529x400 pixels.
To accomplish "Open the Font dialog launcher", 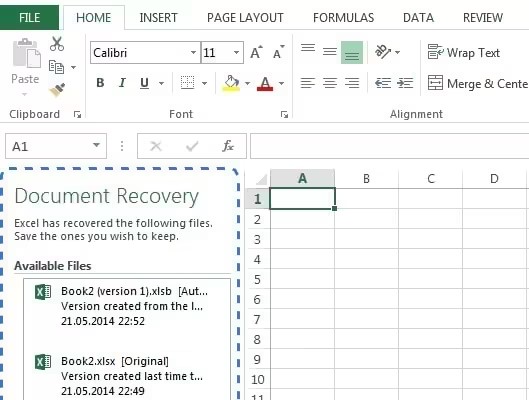I will [284, 115].
